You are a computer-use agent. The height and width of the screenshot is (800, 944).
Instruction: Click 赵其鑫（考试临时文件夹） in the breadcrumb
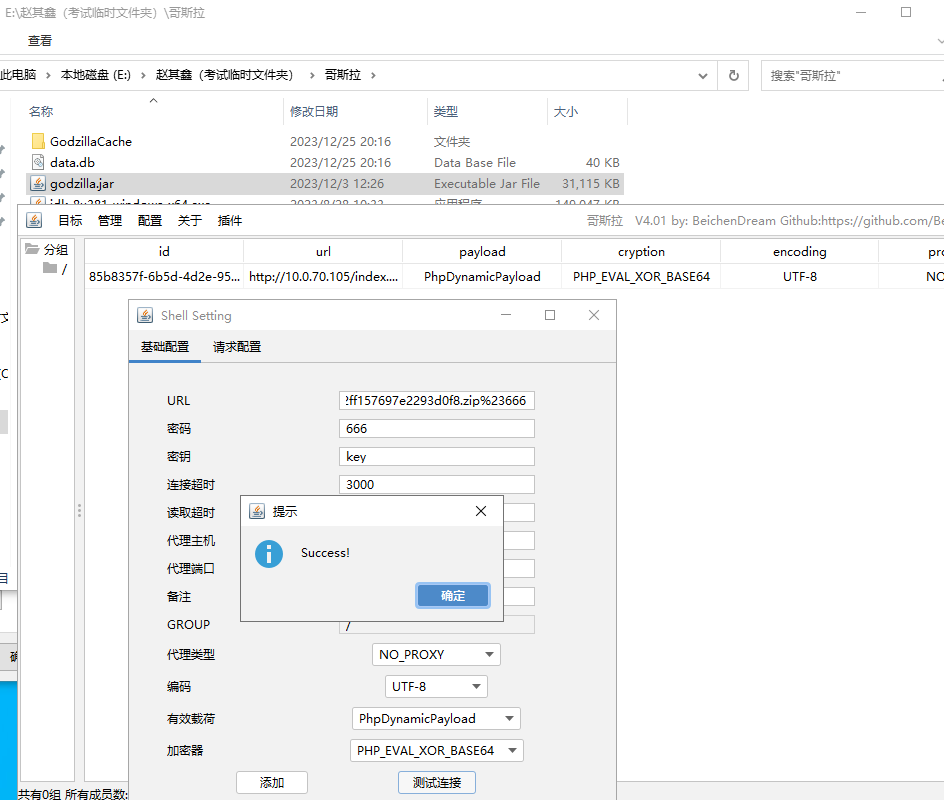tap(225, 75)
